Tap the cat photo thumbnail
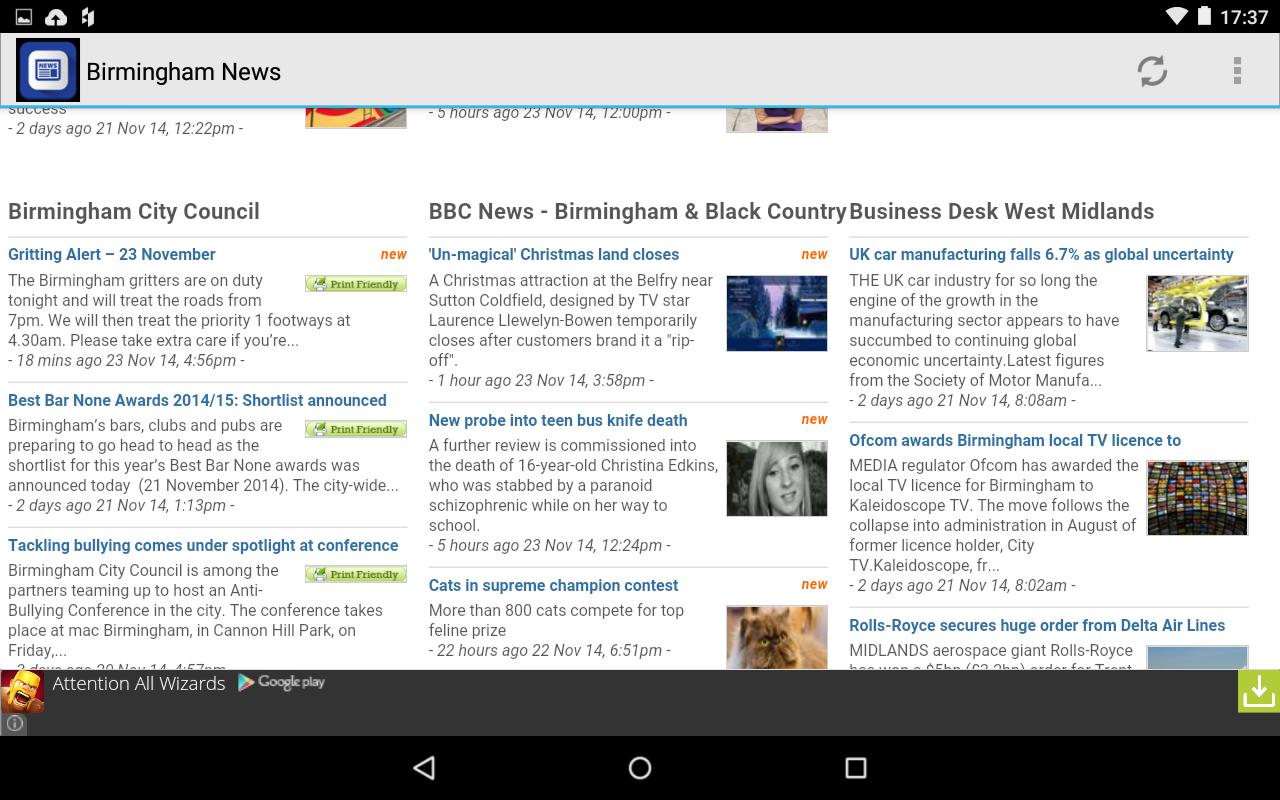This screenshot has width=1280, height=800. pyautogui.click(x=777, y=637)
